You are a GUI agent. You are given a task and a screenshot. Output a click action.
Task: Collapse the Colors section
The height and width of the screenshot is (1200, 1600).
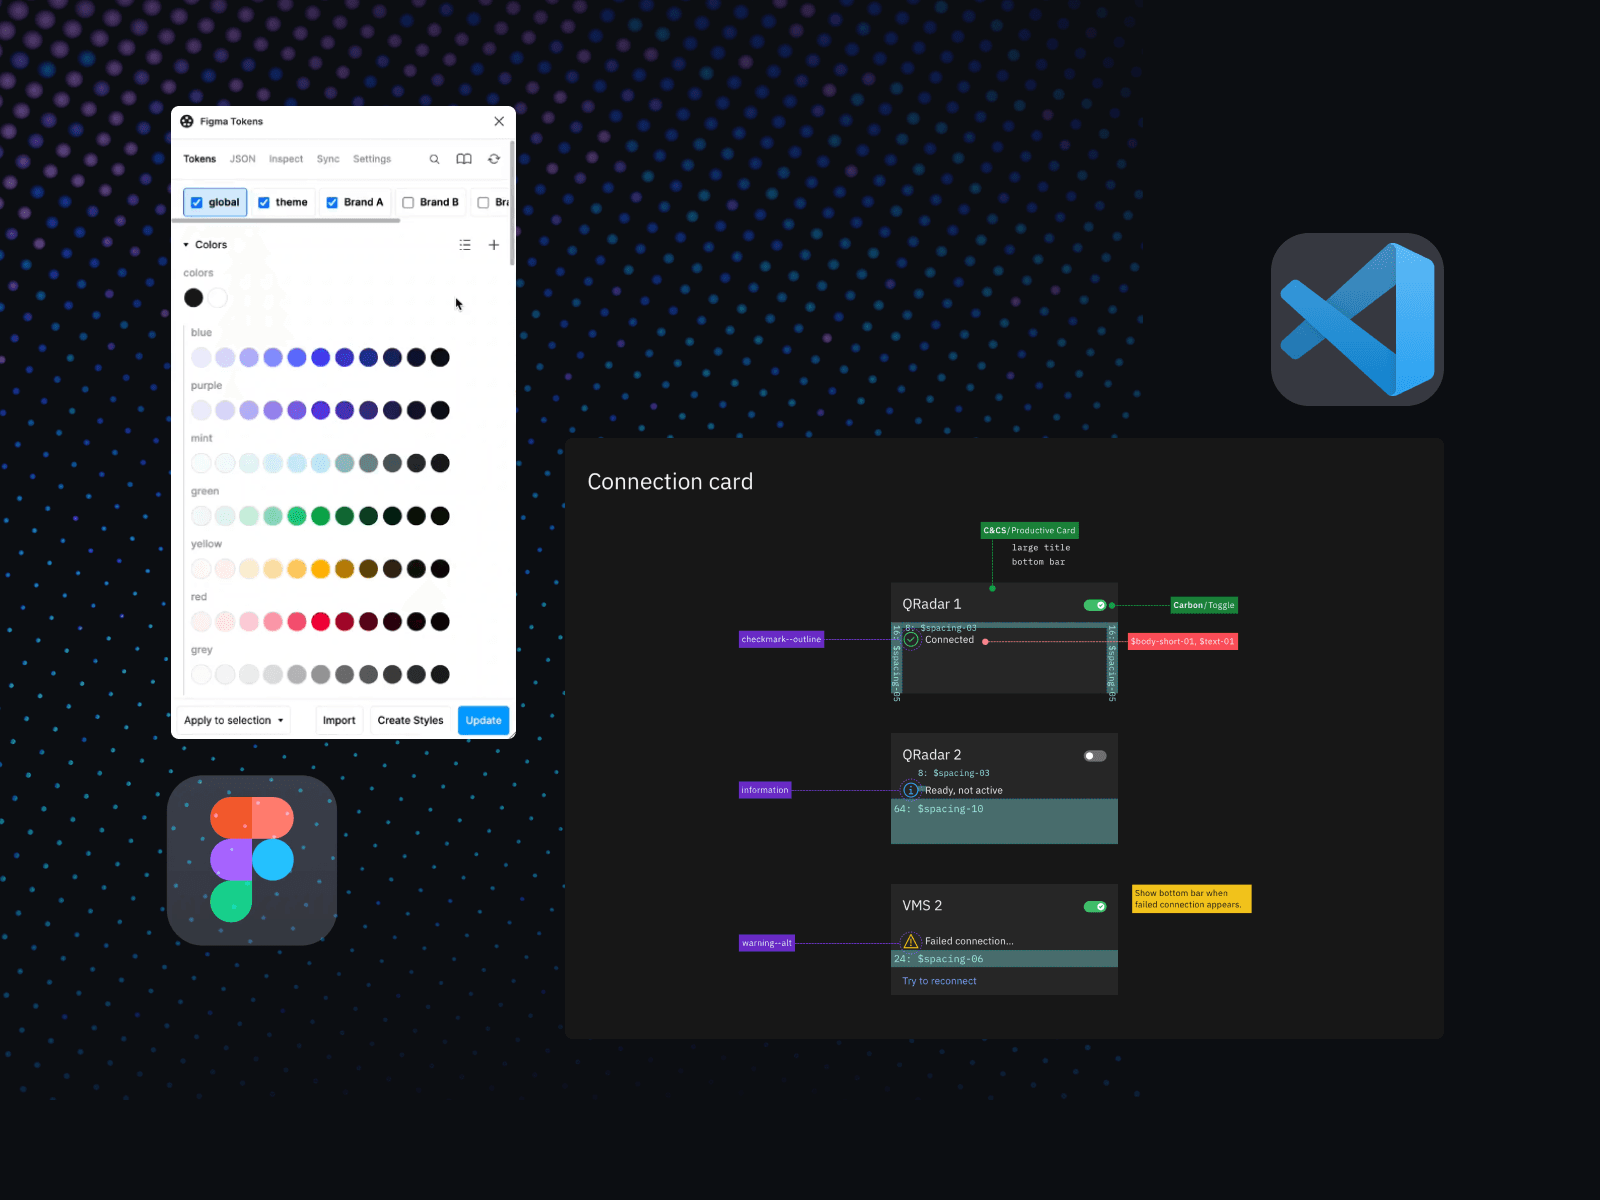(187, 244)
